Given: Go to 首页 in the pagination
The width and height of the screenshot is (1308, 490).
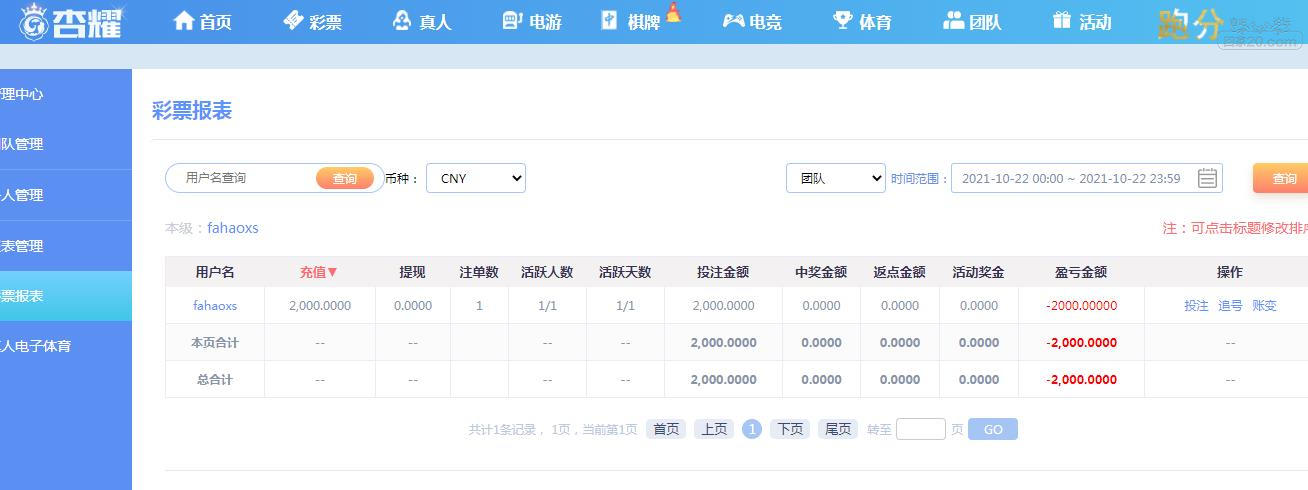Looking at the screenshot, I should tap(666, 429).
